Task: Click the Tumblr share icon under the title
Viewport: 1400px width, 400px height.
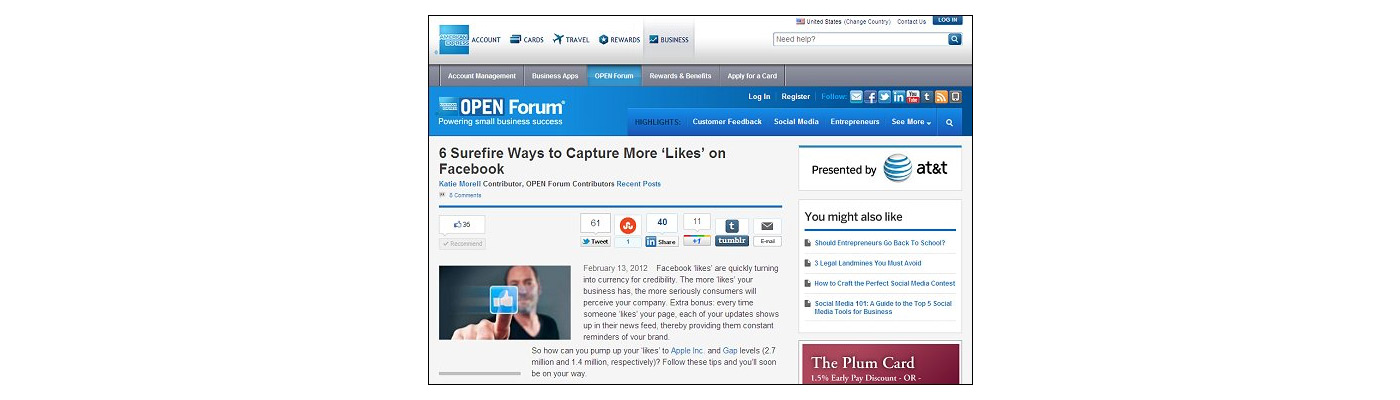Action: pos(732,227)
